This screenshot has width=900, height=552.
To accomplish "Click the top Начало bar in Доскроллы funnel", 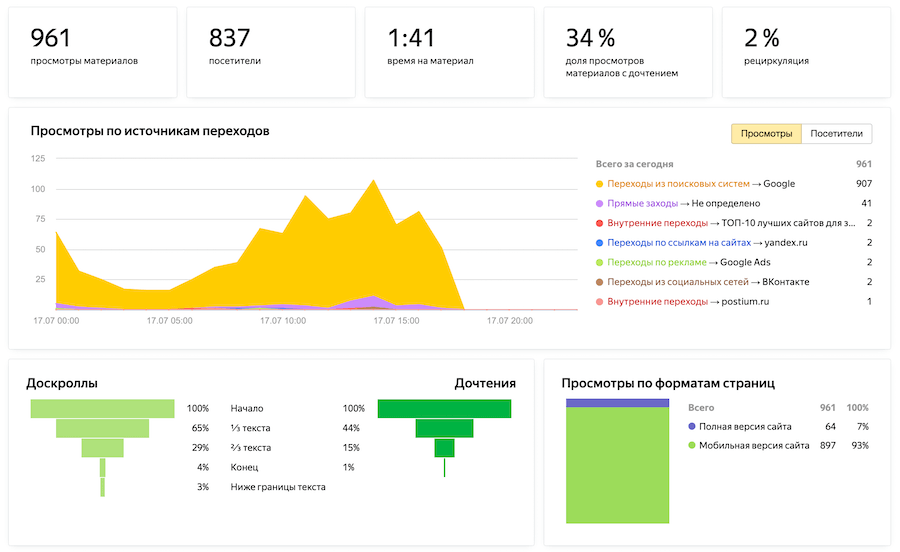I will pos(102,408).
